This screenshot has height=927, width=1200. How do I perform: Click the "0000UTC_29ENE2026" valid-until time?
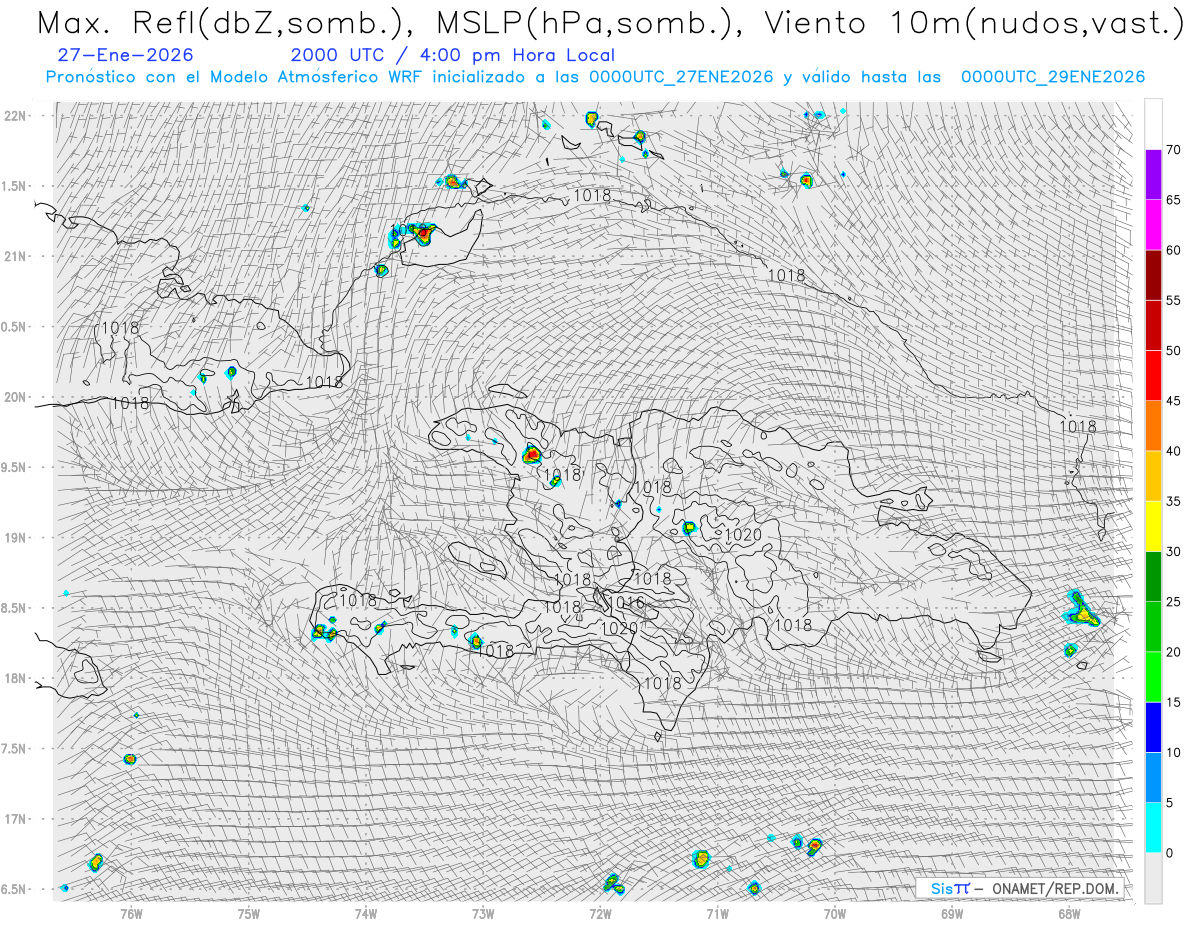[1052, 77]
